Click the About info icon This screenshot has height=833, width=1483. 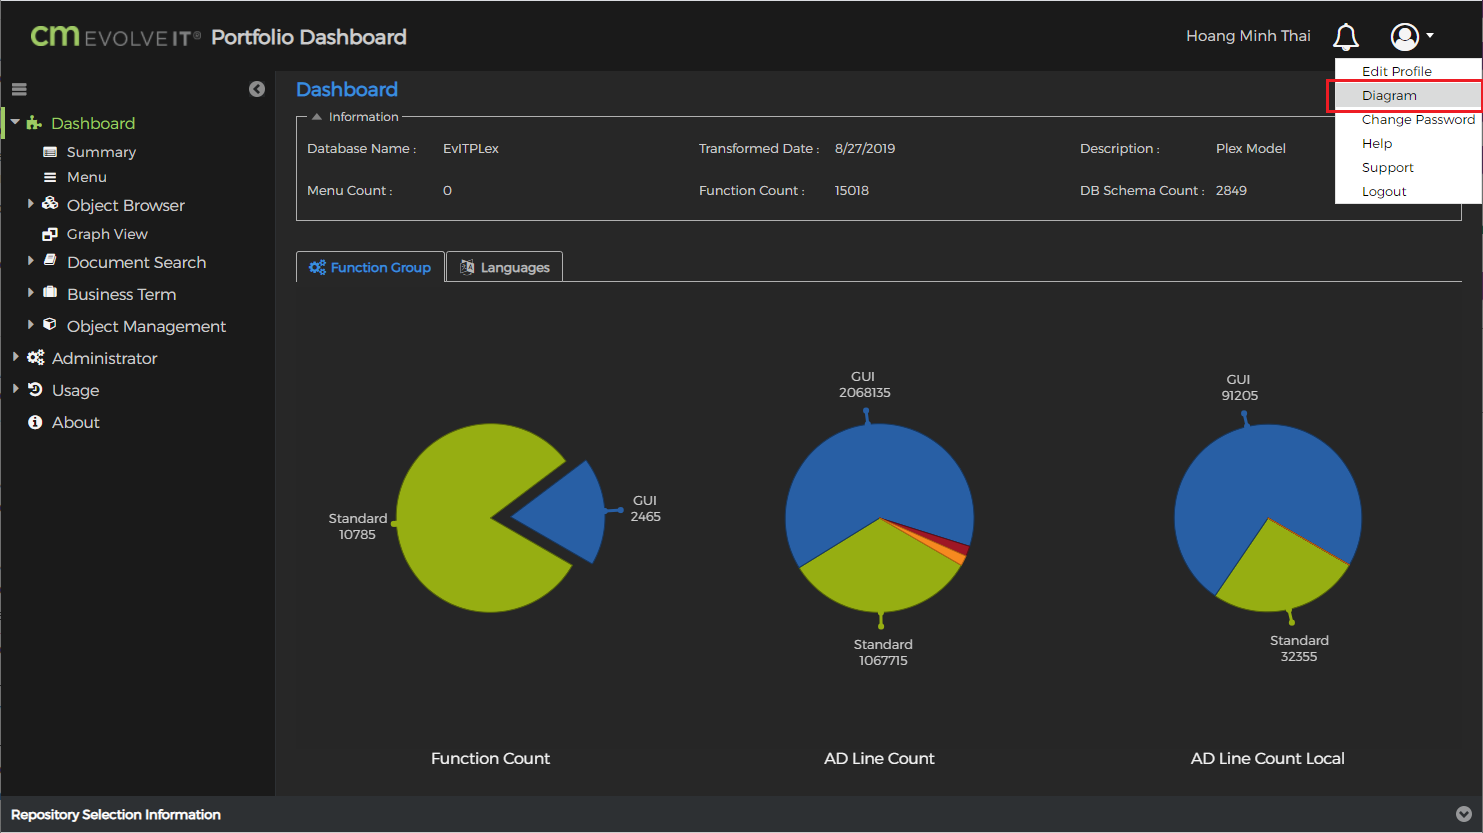35,422
